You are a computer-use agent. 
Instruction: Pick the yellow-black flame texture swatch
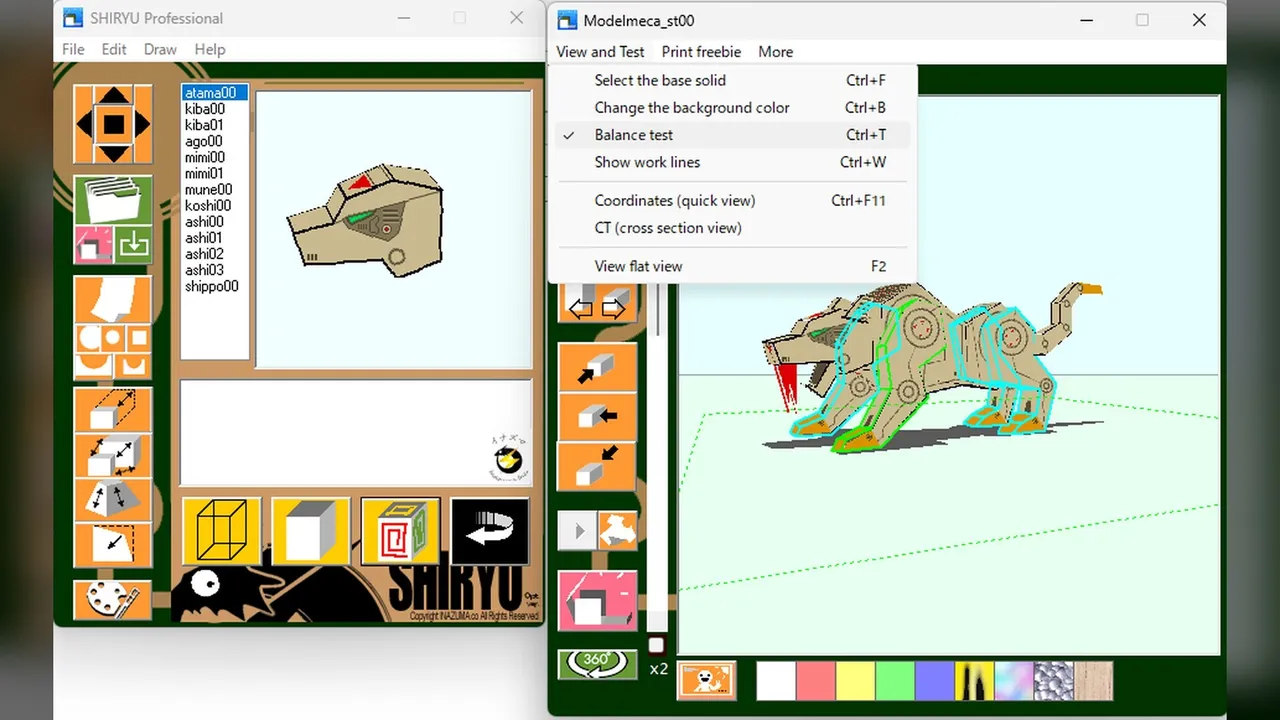[x=975, y=681]
